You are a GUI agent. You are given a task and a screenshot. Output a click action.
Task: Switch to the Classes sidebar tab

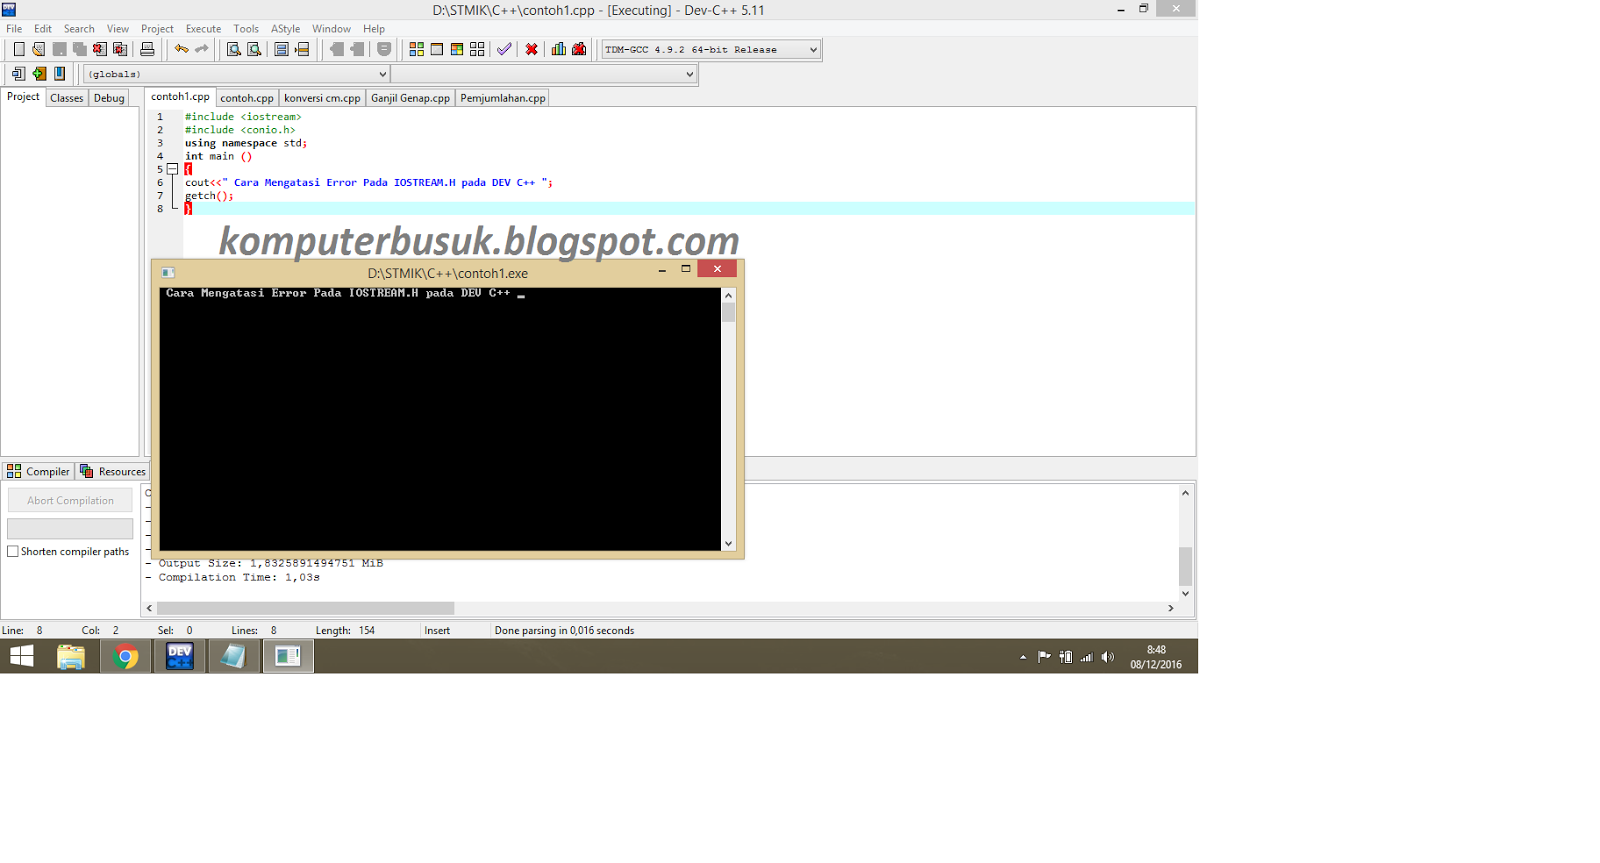pyautogui.click(x=67, y=98)
